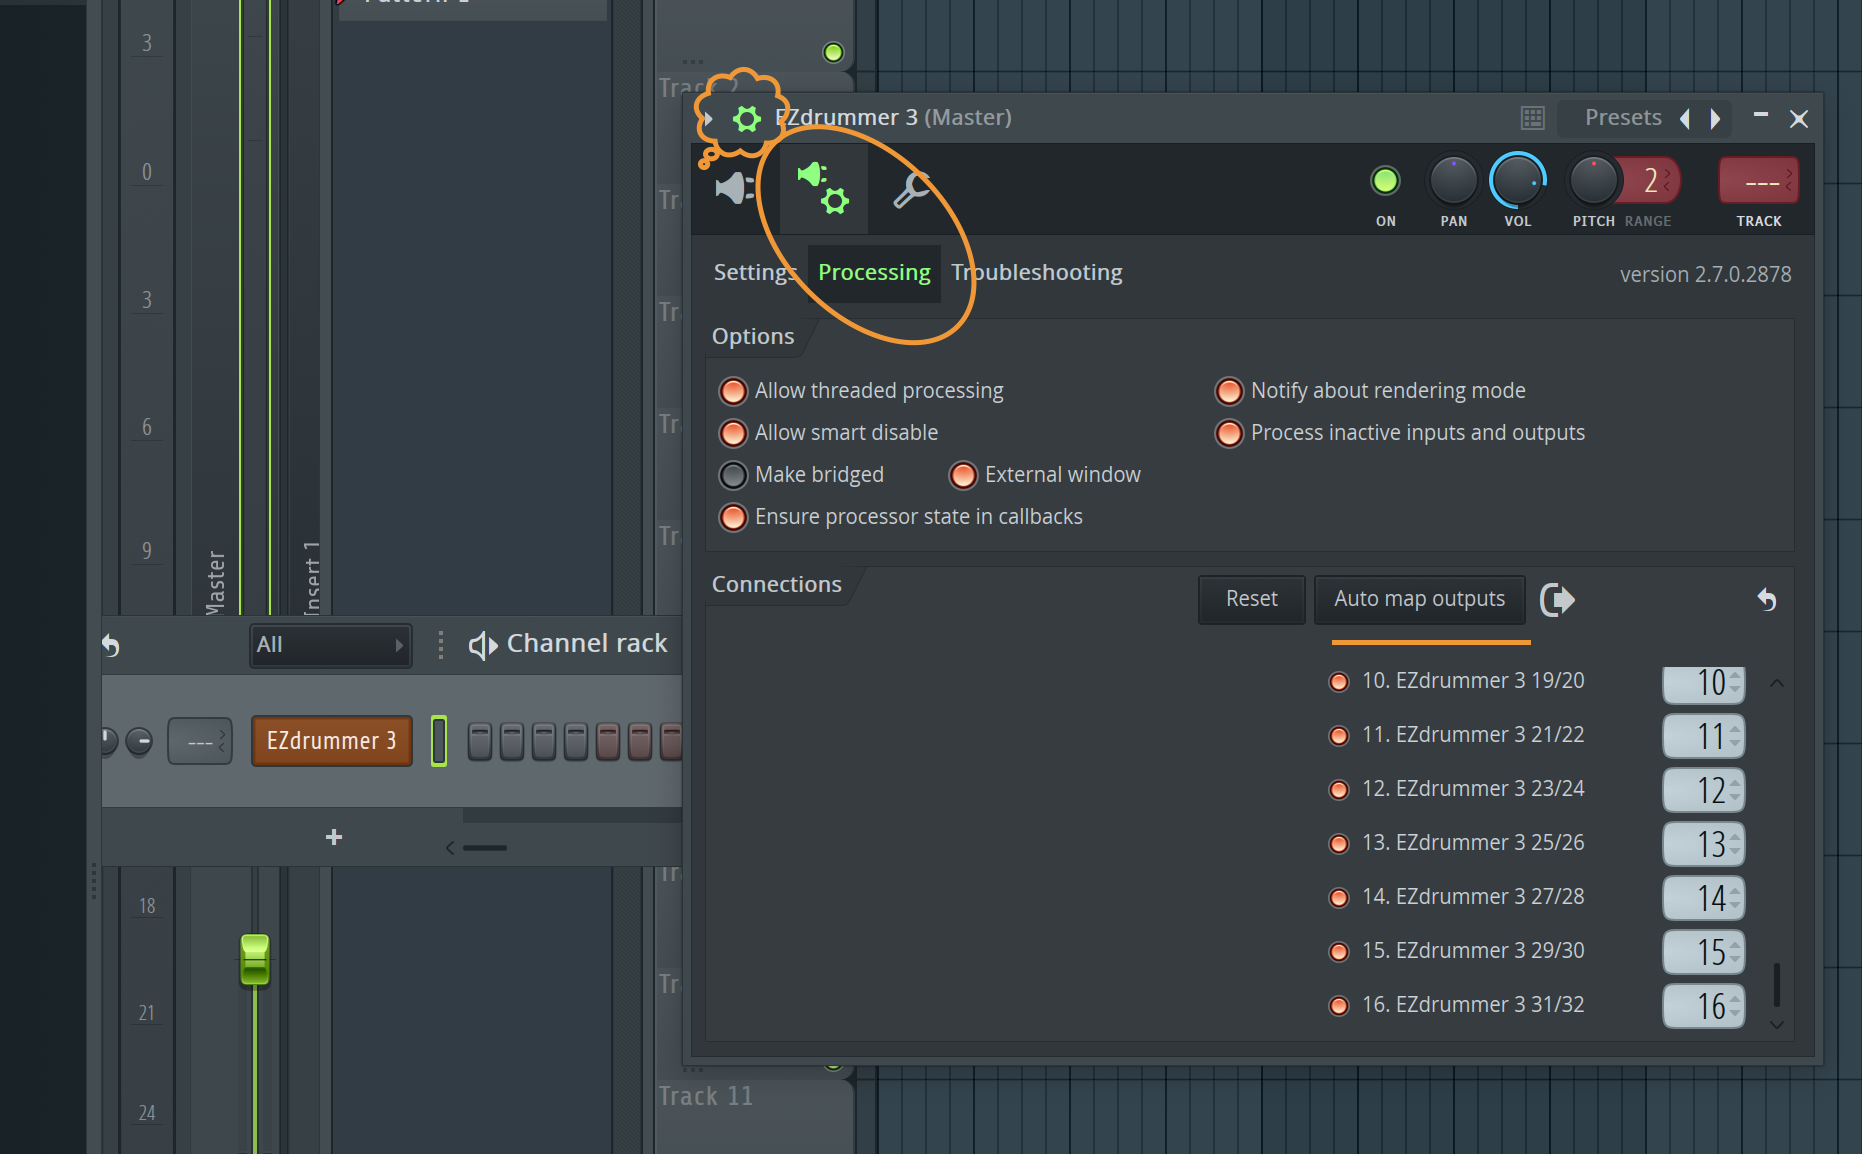Open the All channel filter dropdown

330,645
